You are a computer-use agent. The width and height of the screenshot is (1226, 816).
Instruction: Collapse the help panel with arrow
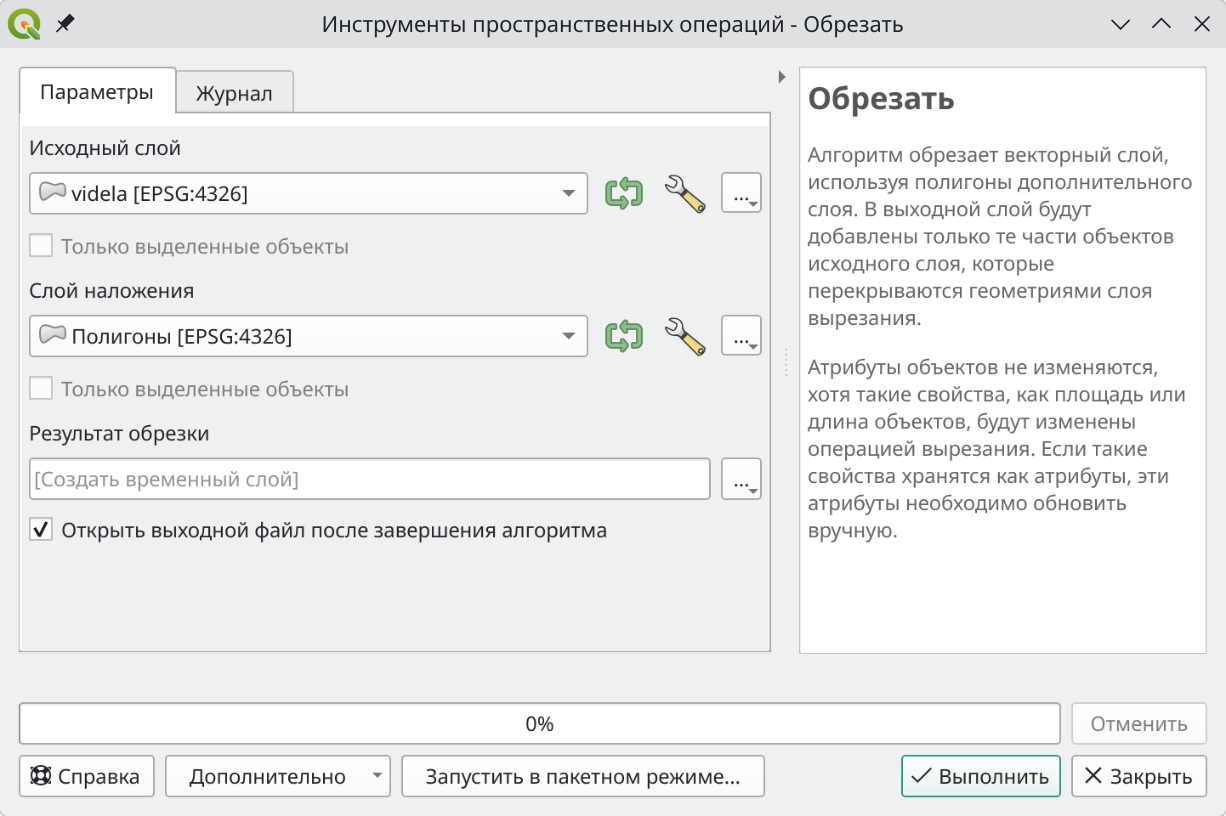782,77
